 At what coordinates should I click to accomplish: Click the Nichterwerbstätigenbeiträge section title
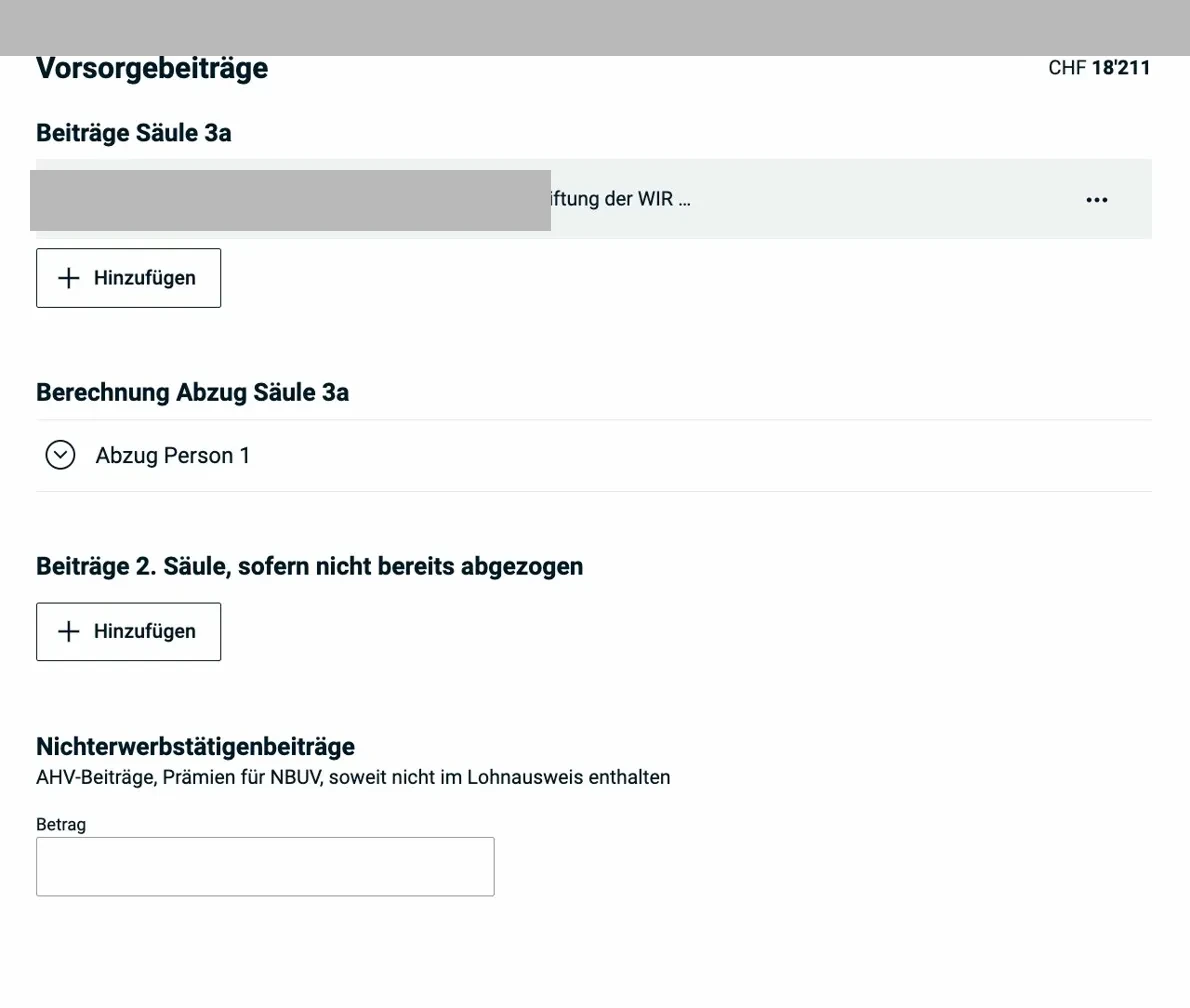coord(195,746)
